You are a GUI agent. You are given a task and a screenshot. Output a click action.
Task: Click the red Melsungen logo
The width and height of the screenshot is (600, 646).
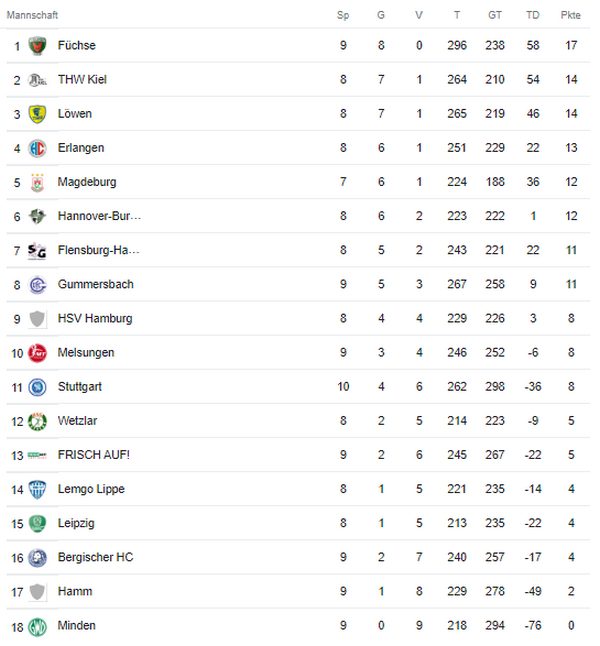pos(38,353)
